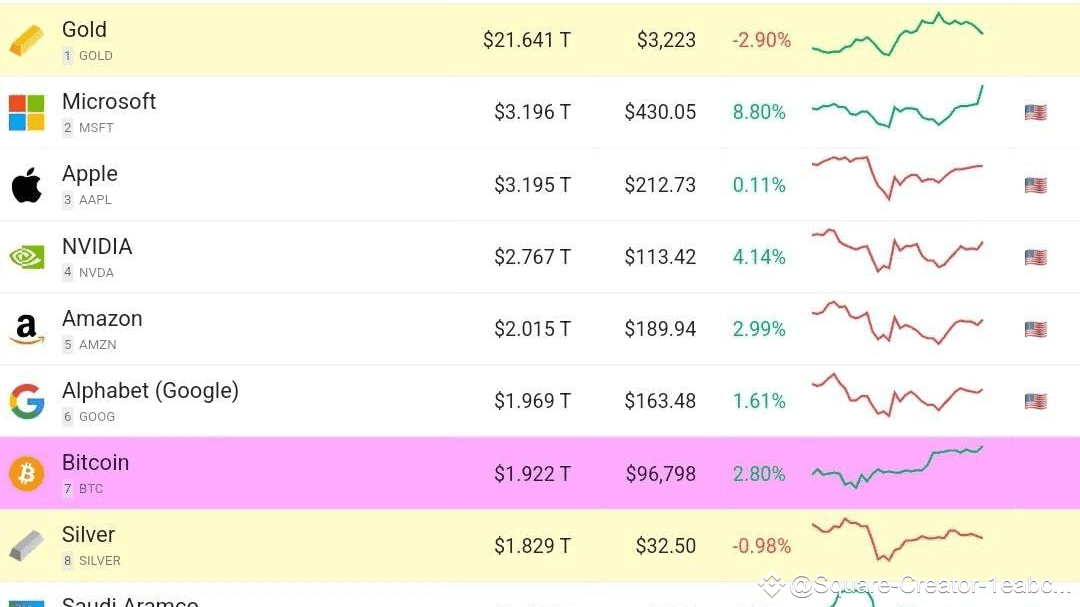The height and width of the screenshot is (607, 1080).
Task: Click Bitcoin's price trend sparkline
Action: point(897,466)
